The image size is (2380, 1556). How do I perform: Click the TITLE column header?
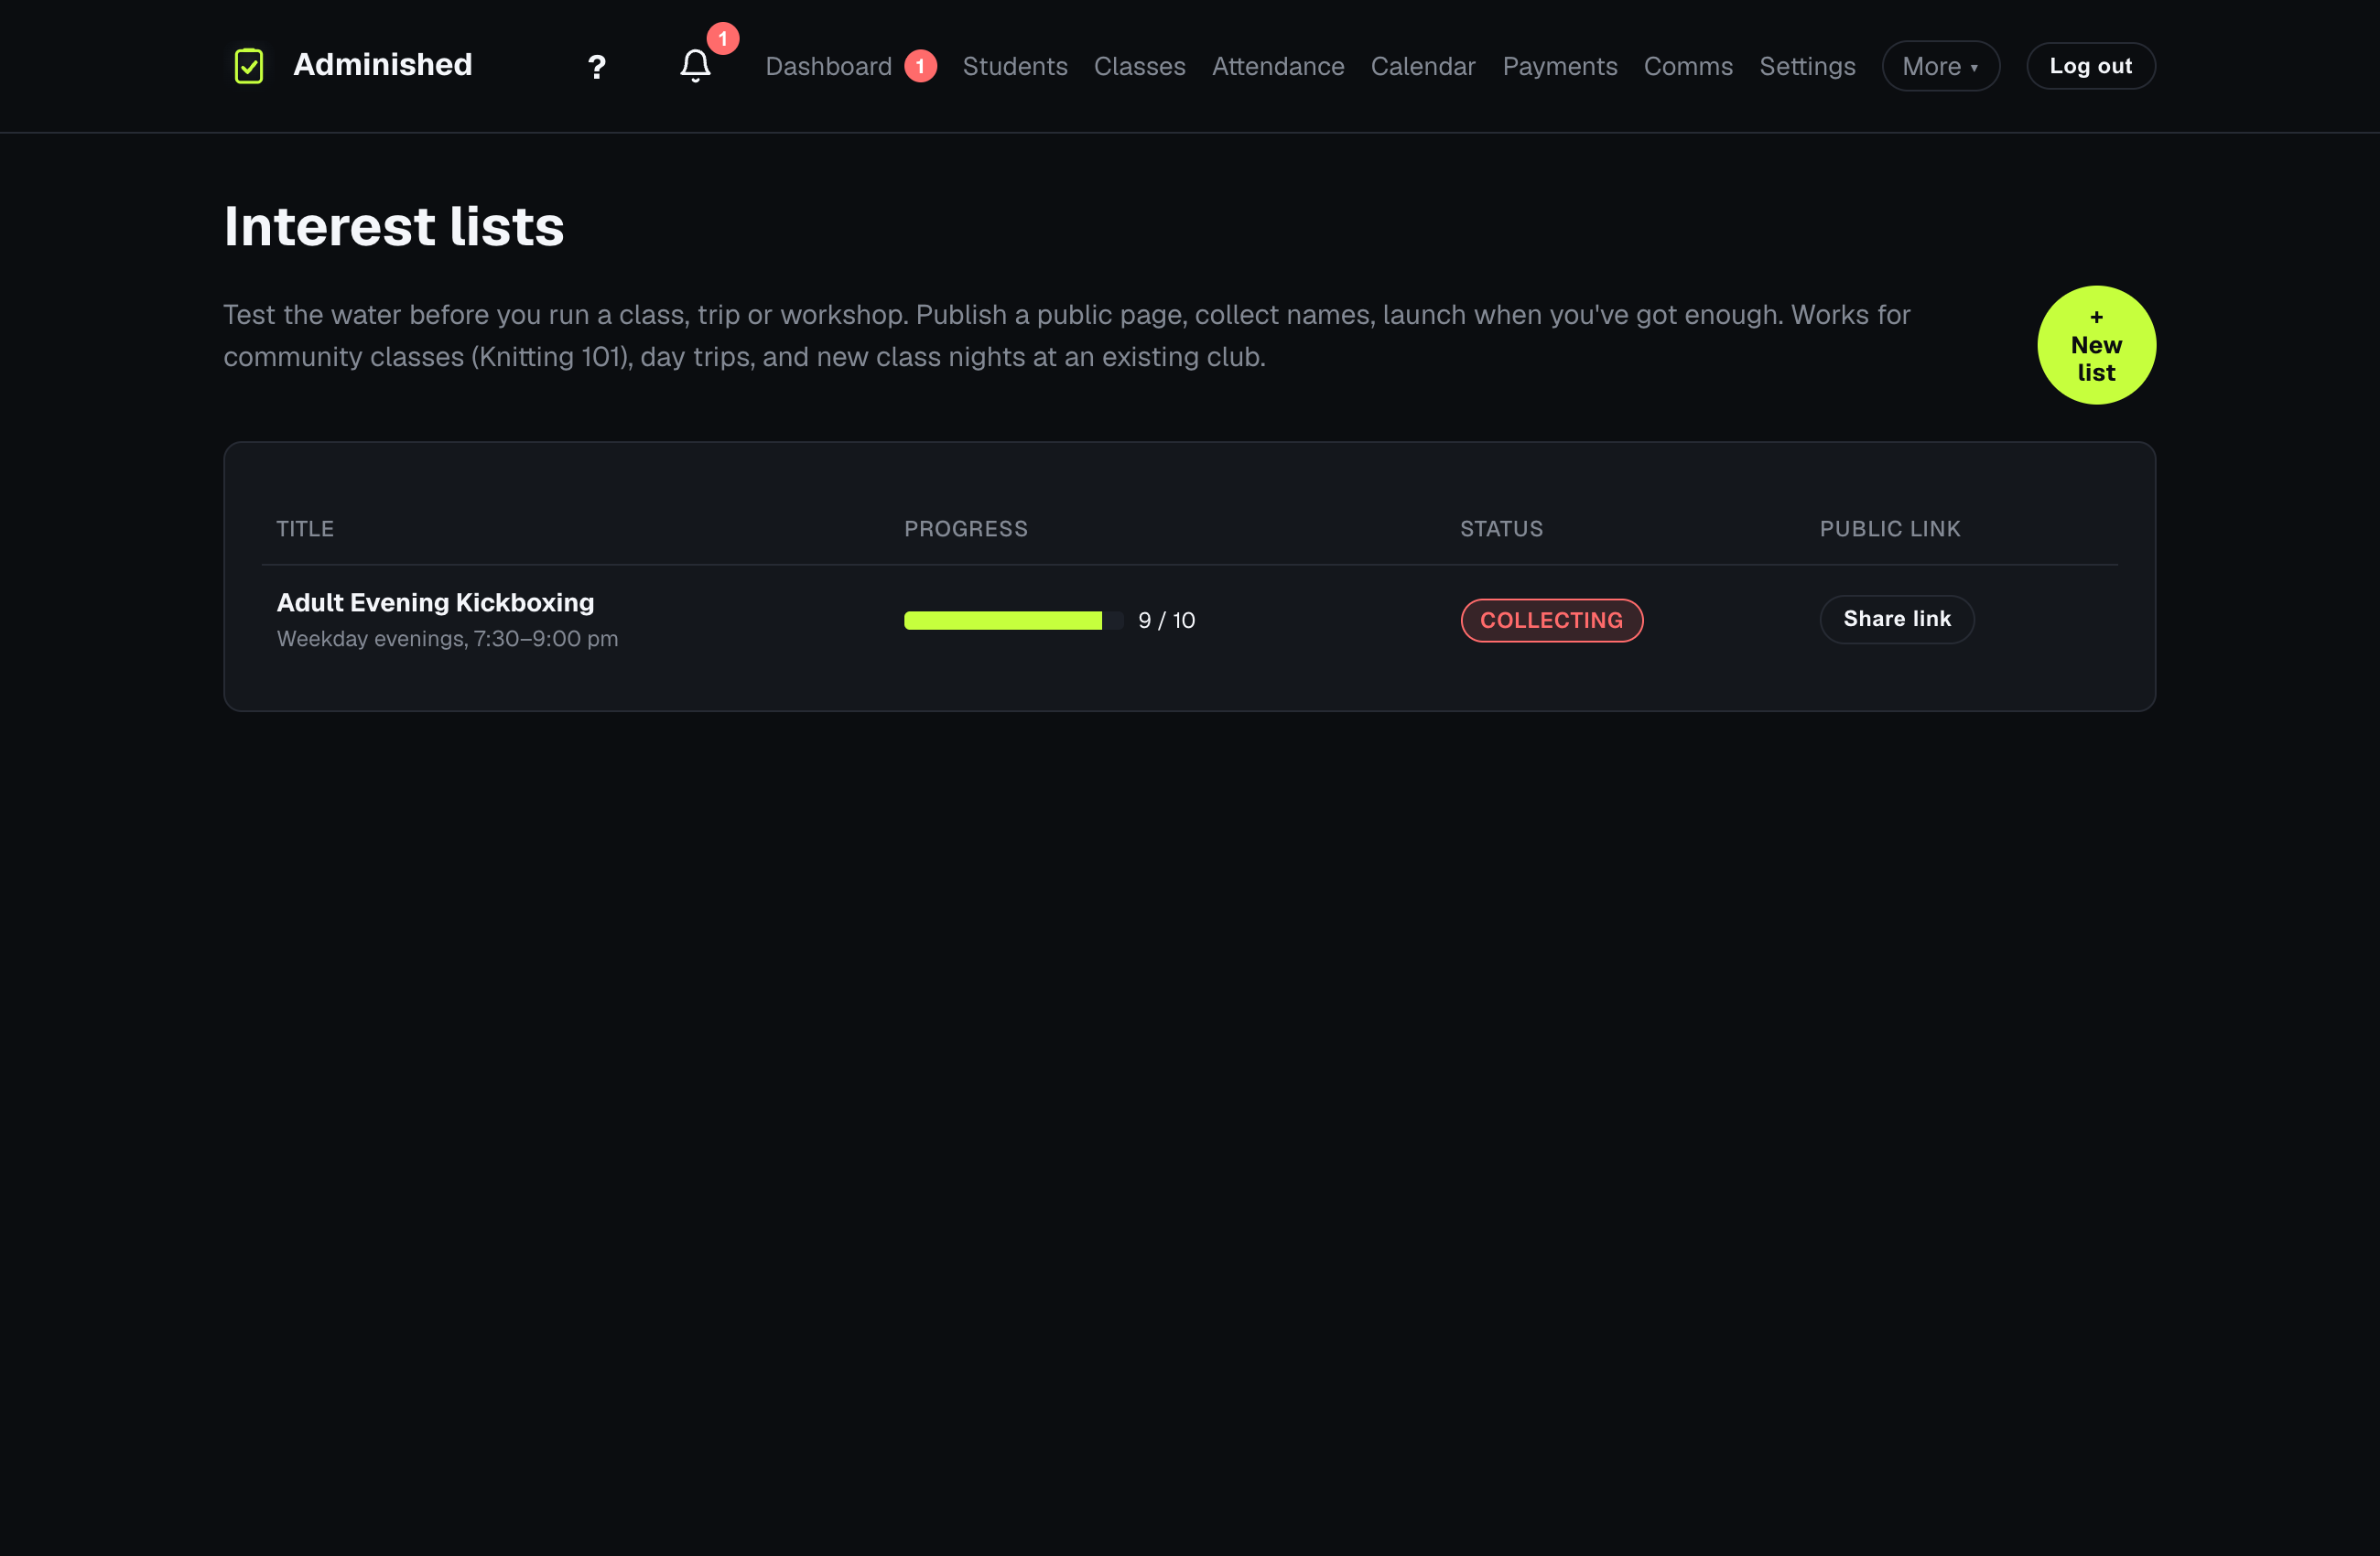pos(305,529)
